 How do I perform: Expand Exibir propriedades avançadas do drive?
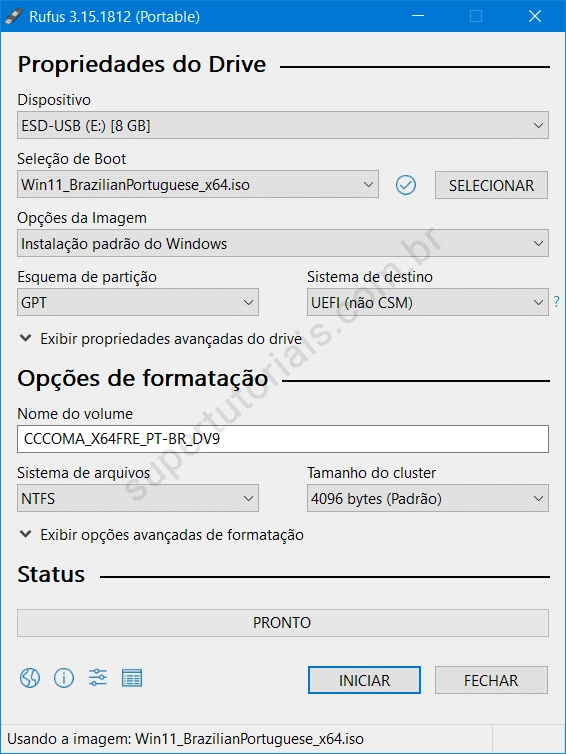pos(161,339)
